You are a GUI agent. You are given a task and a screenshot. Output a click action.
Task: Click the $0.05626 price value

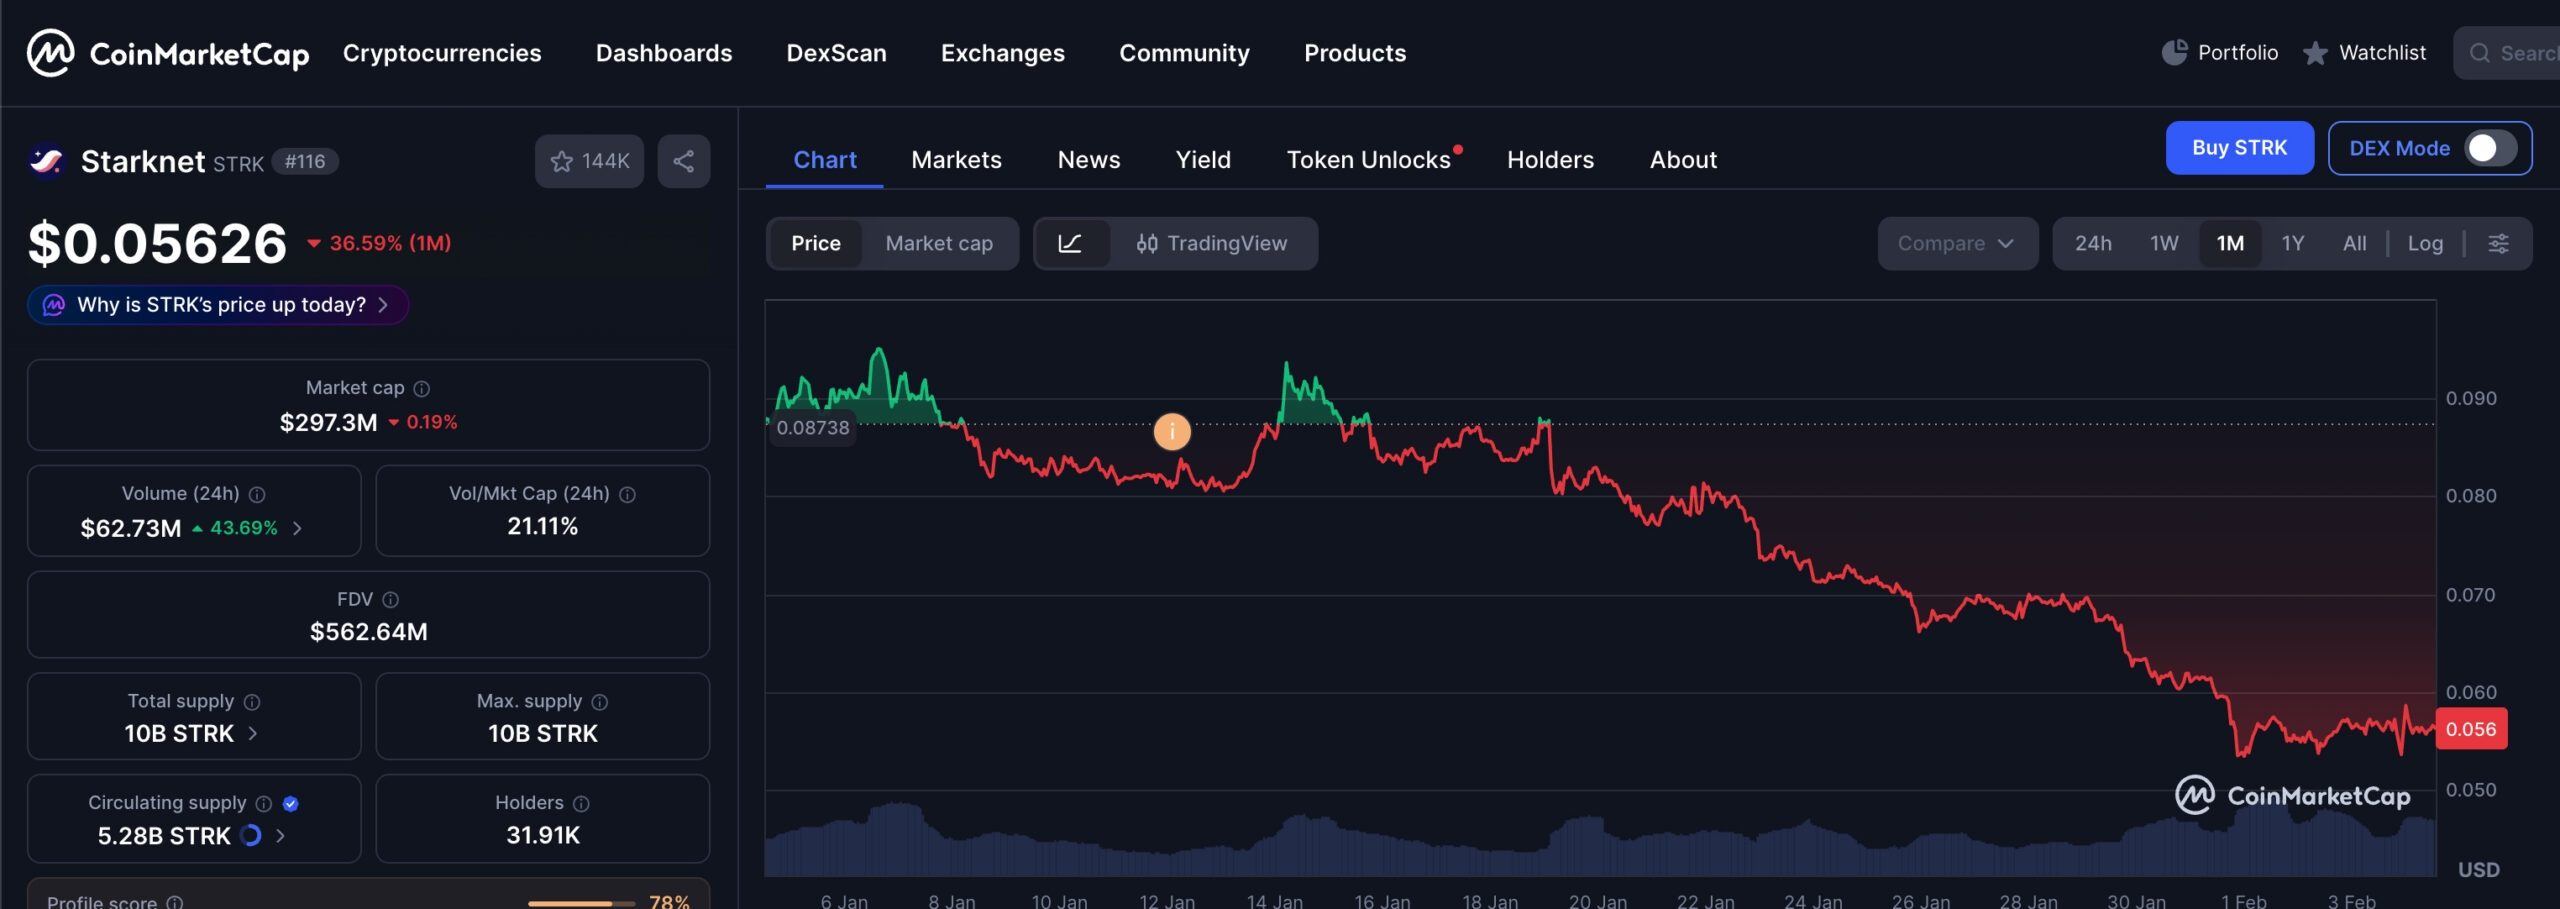[157, 243]
